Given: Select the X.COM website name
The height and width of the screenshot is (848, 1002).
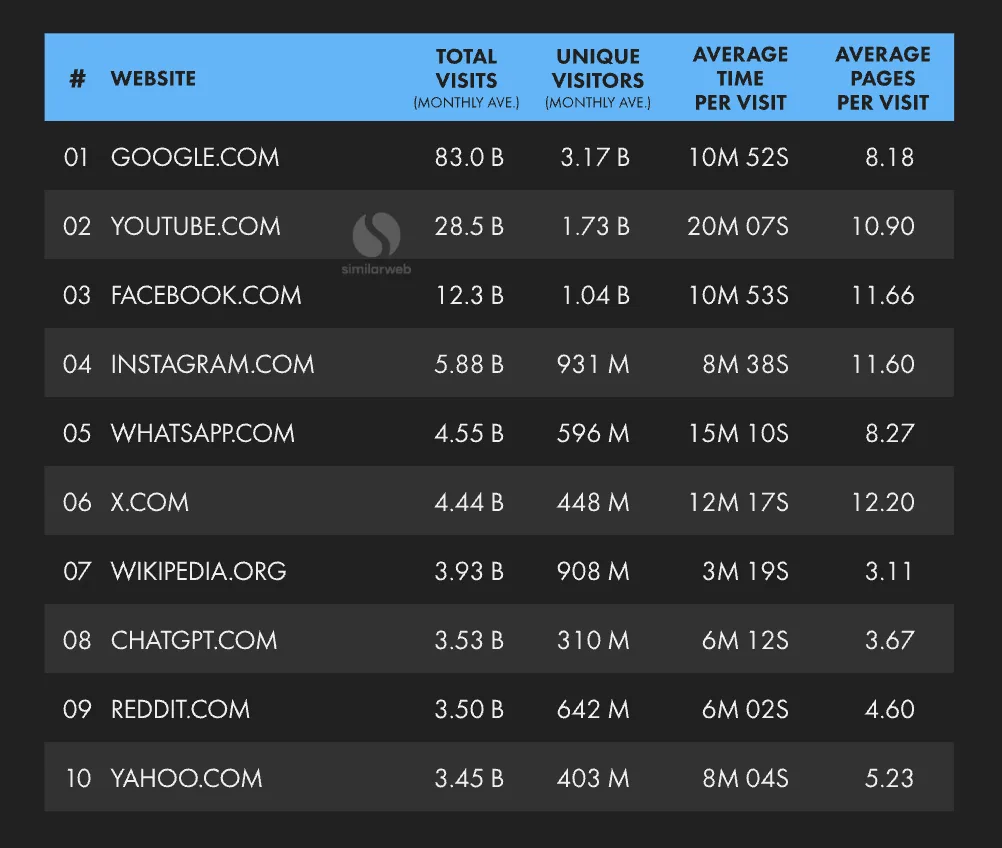Looking at the screenshot, I should (x=150, y=502).
